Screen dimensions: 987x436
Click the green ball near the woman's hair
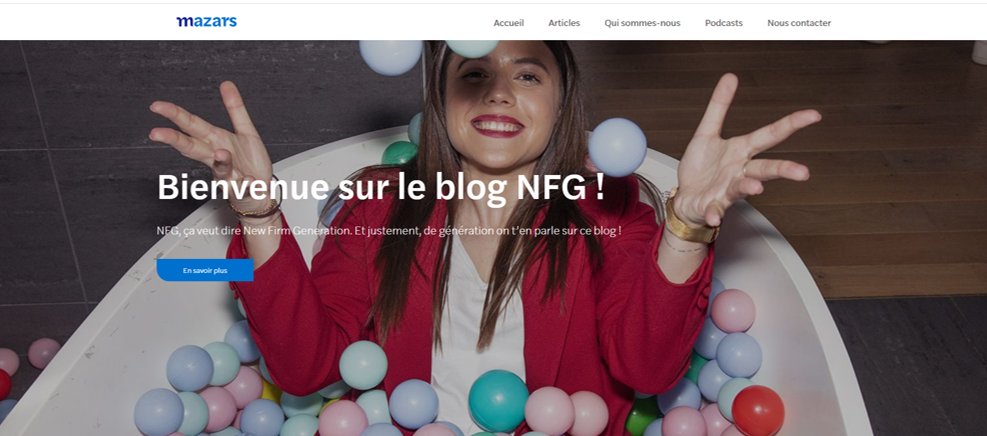point(400,153)
